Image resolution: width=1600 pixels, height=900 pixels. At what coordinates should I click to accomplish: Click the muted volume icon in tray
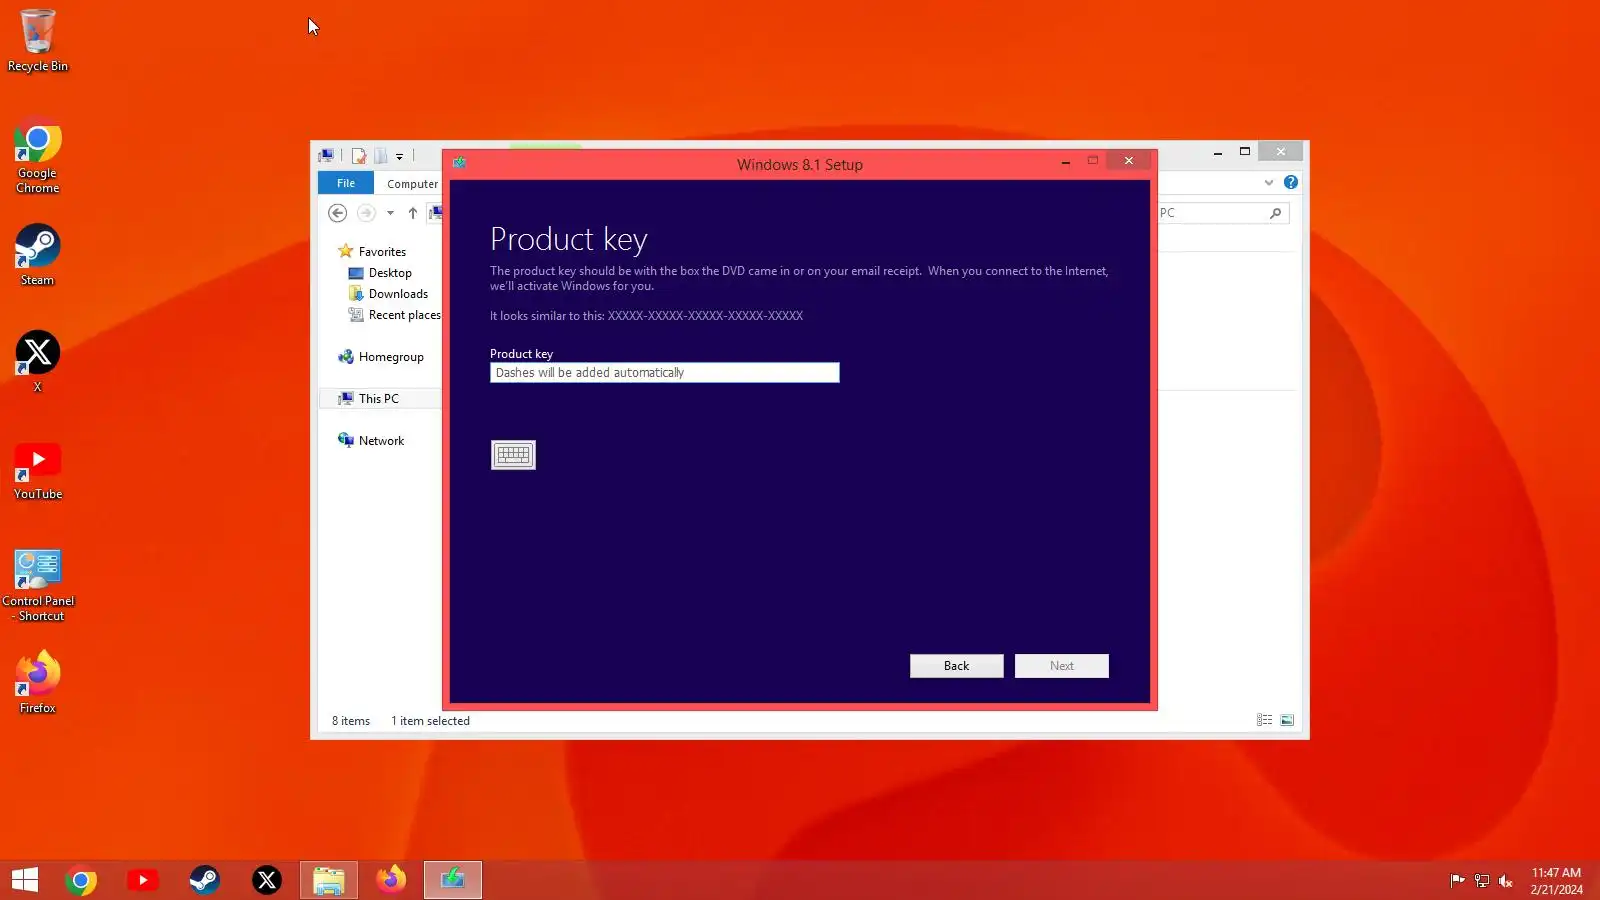pyautogui.click(x=1505, y=881)
